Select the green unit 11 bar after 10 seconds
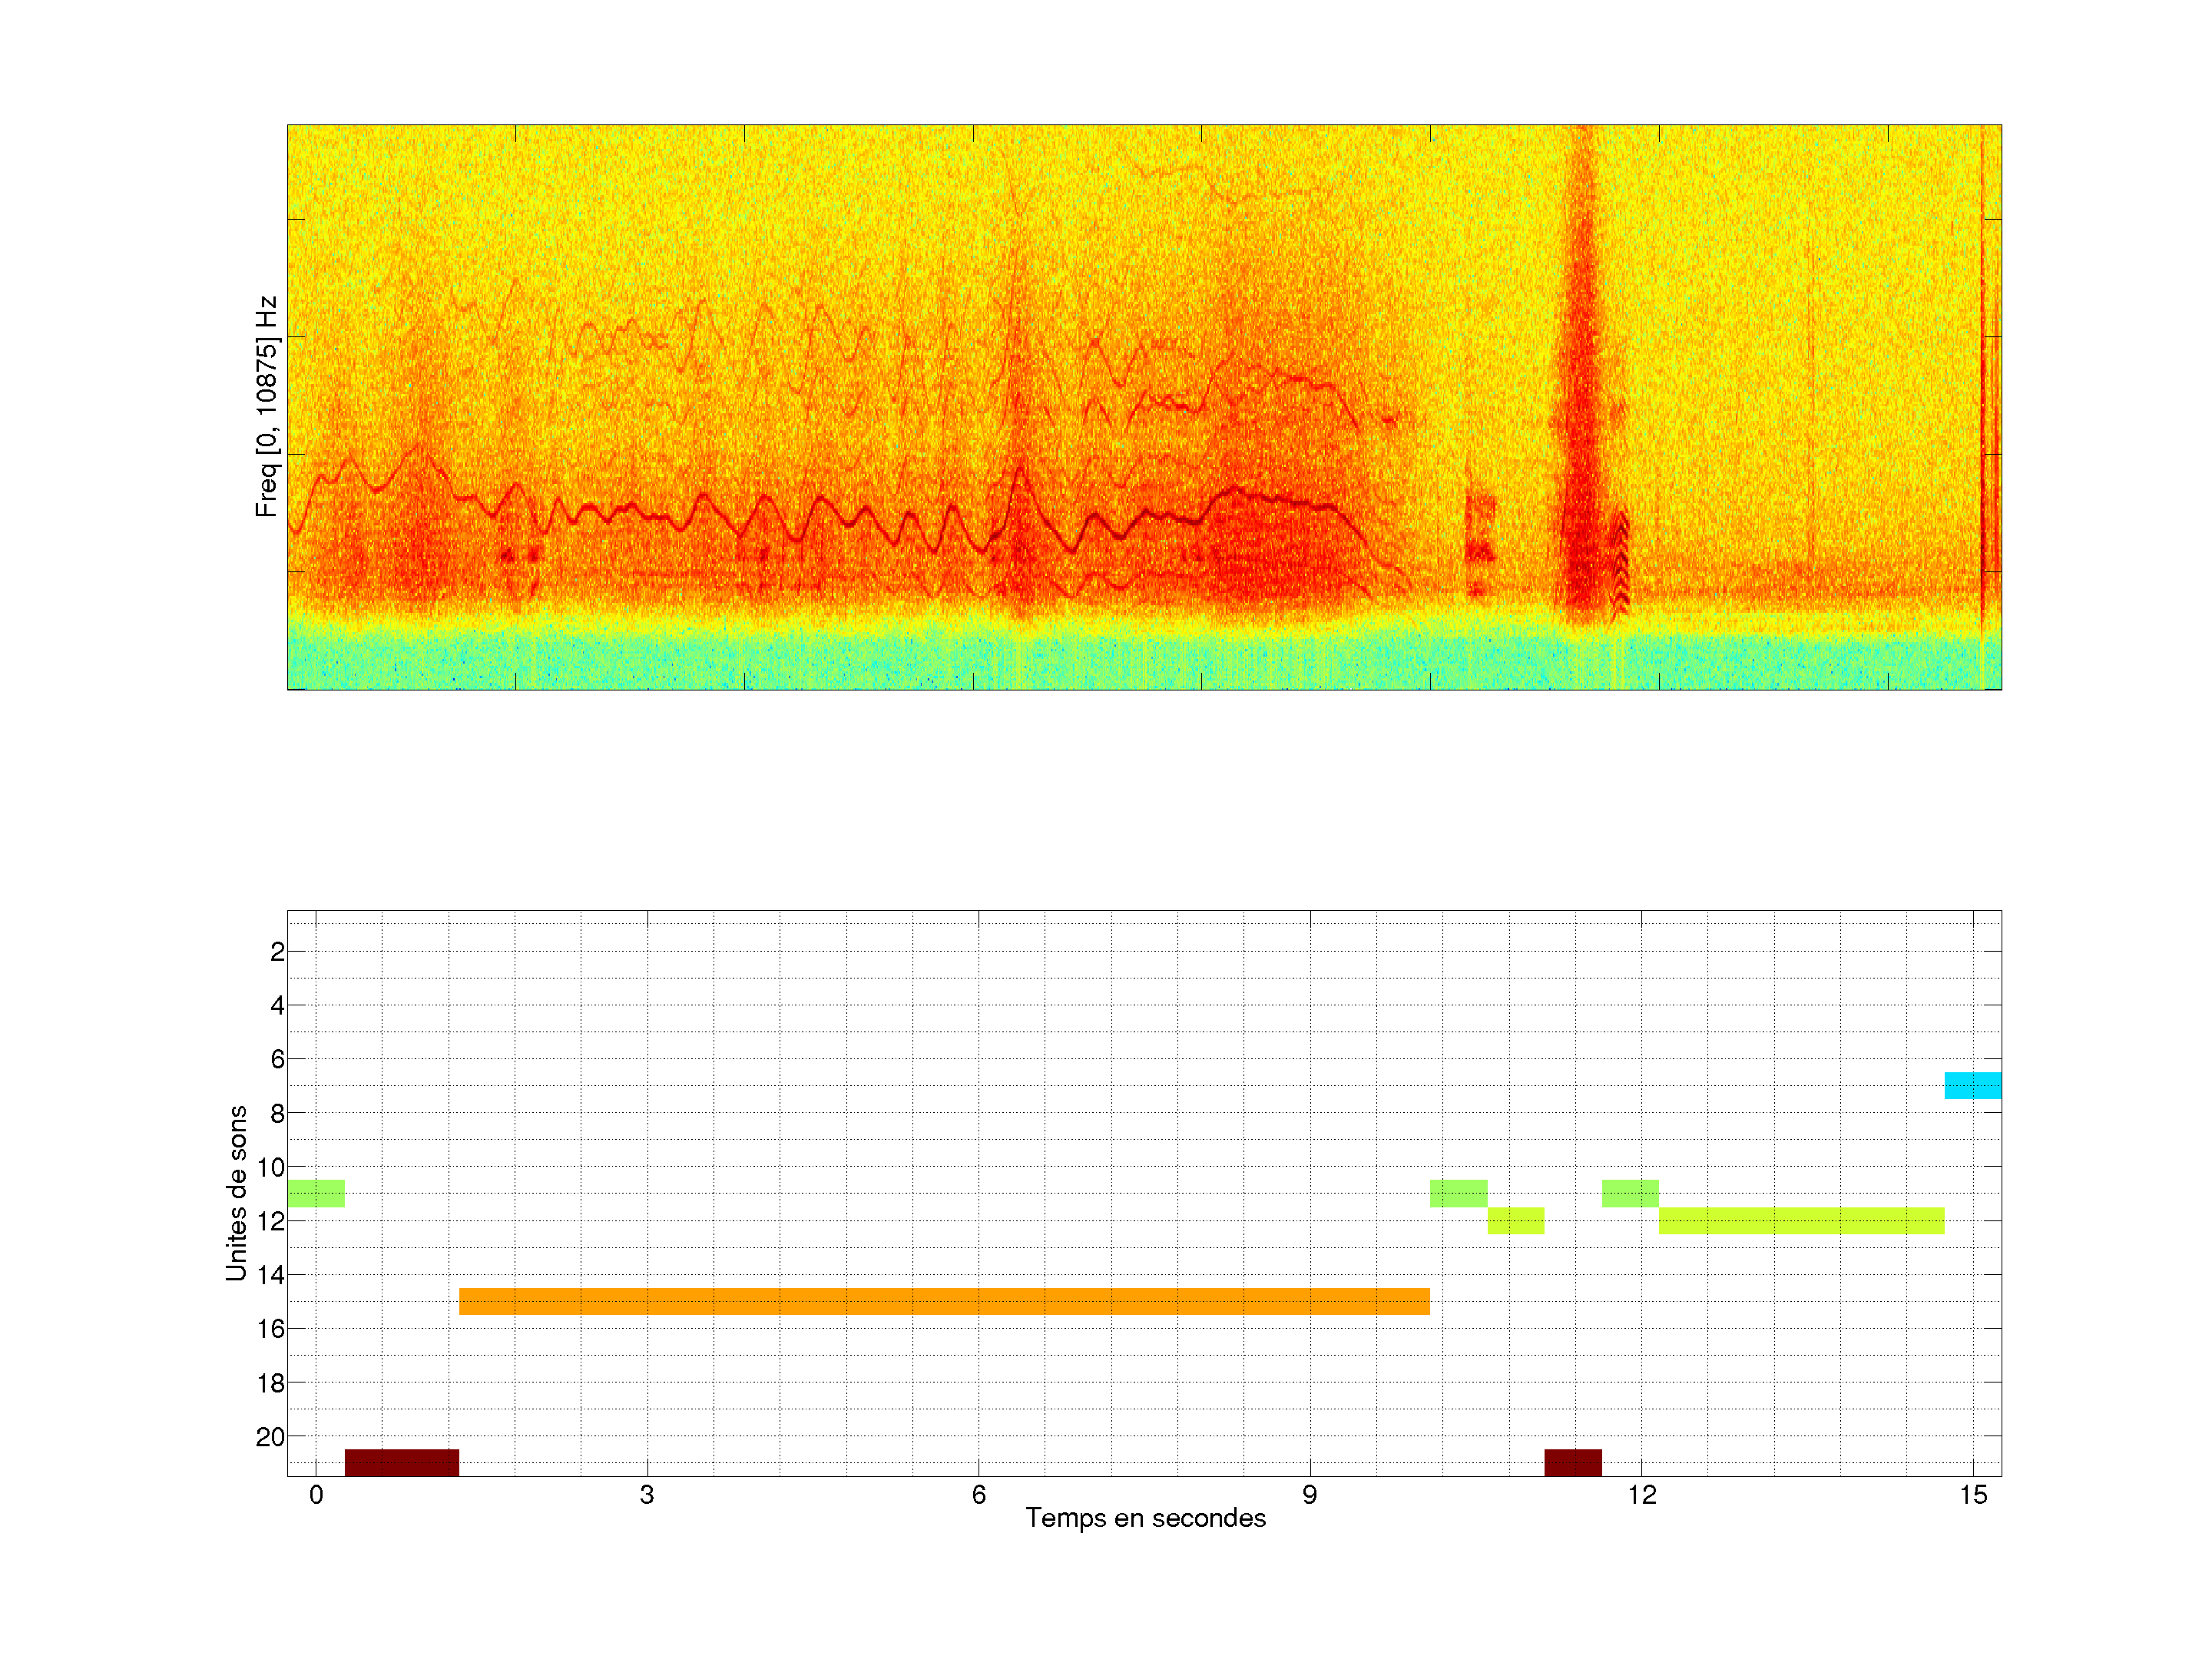The height and width of the screenshot is (1659, 2212). [x=1458, y=1193]
